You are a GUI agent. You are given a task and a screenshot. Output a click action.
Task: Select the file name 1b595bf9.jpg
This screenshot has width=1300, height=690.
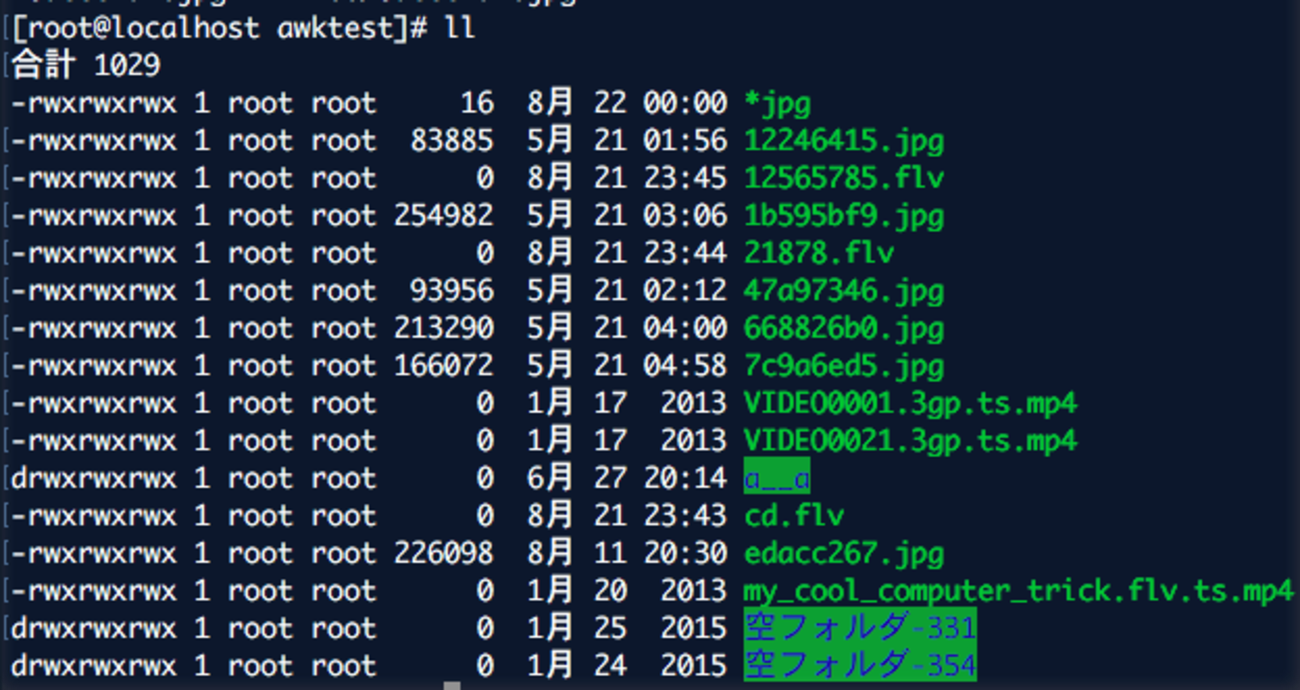point(844,216)
